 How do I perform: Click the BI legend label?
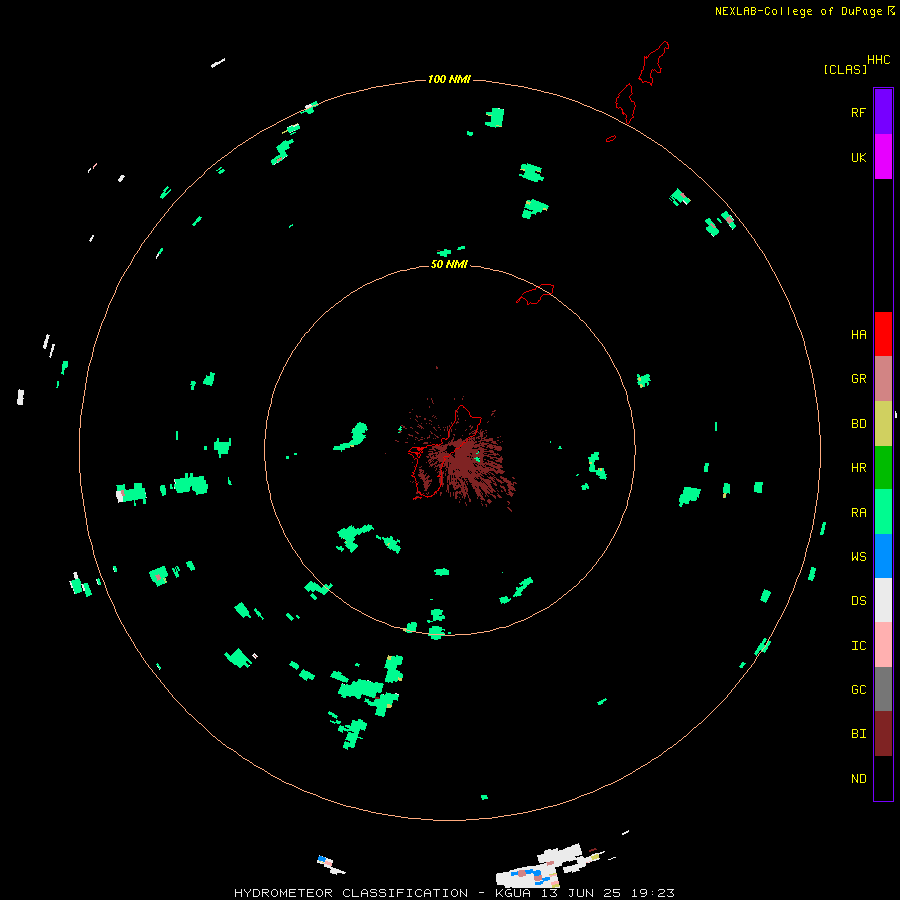click(858, 734)
